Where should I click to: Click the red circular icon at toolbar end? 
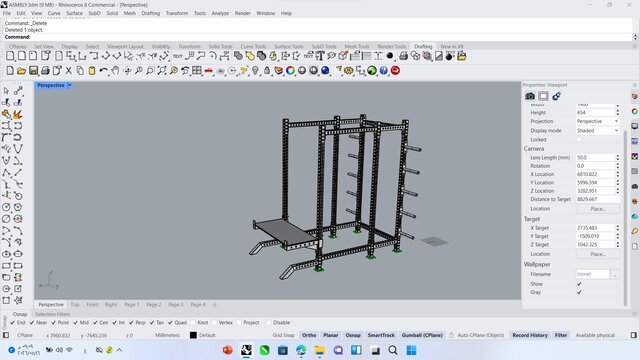click(395, 71)
